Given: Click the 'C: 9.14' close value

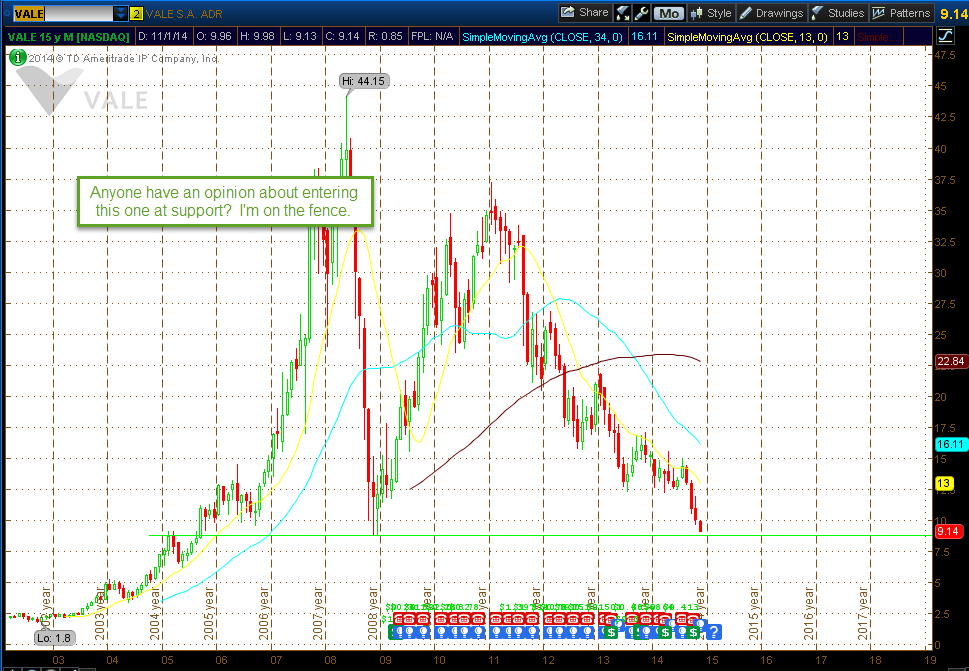Looking at the screenshot, I should [342, 36].
